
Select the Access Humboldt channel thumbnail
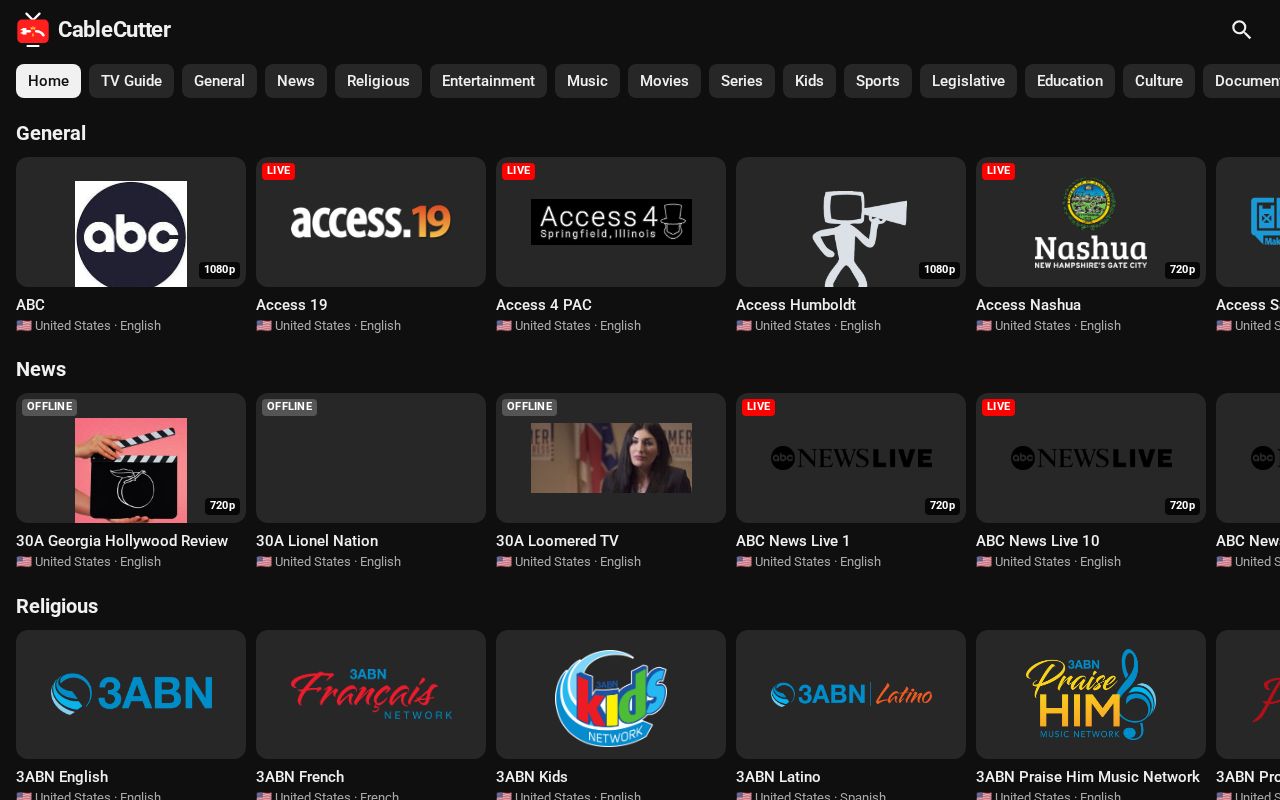click(x=851, y=222)
